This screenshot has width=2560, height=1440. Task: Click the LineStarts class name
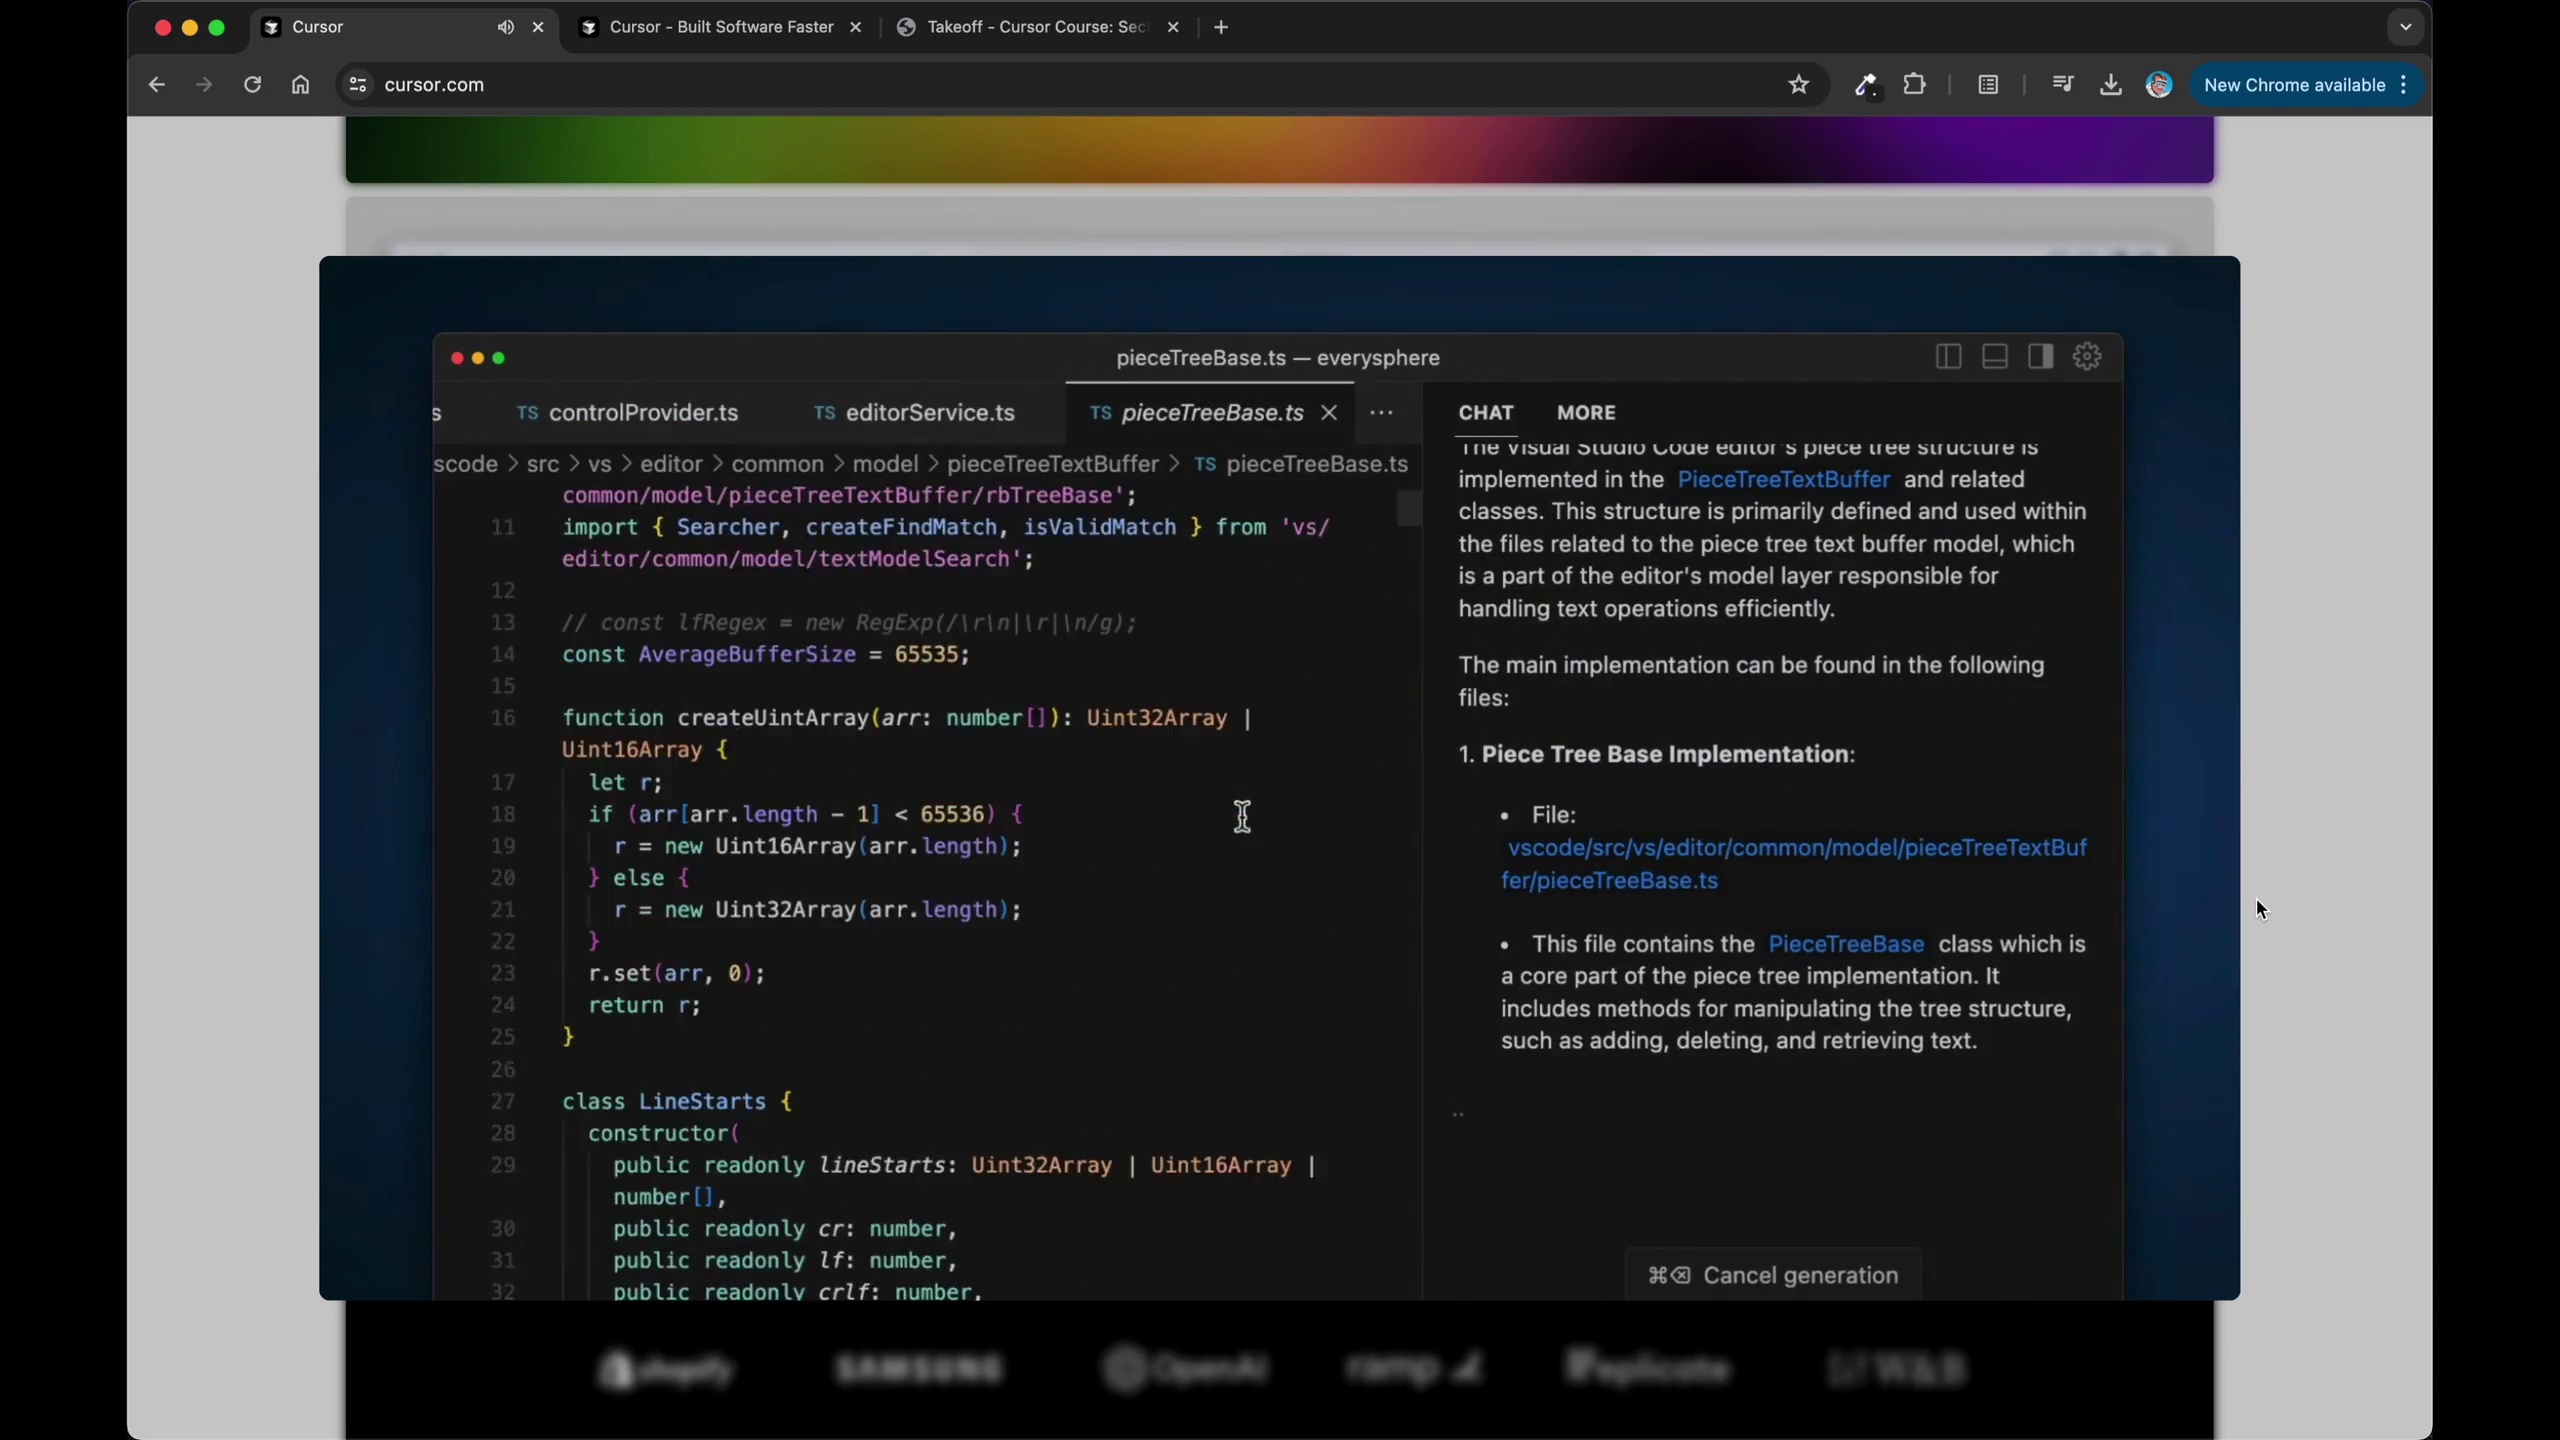[702, 1102]
